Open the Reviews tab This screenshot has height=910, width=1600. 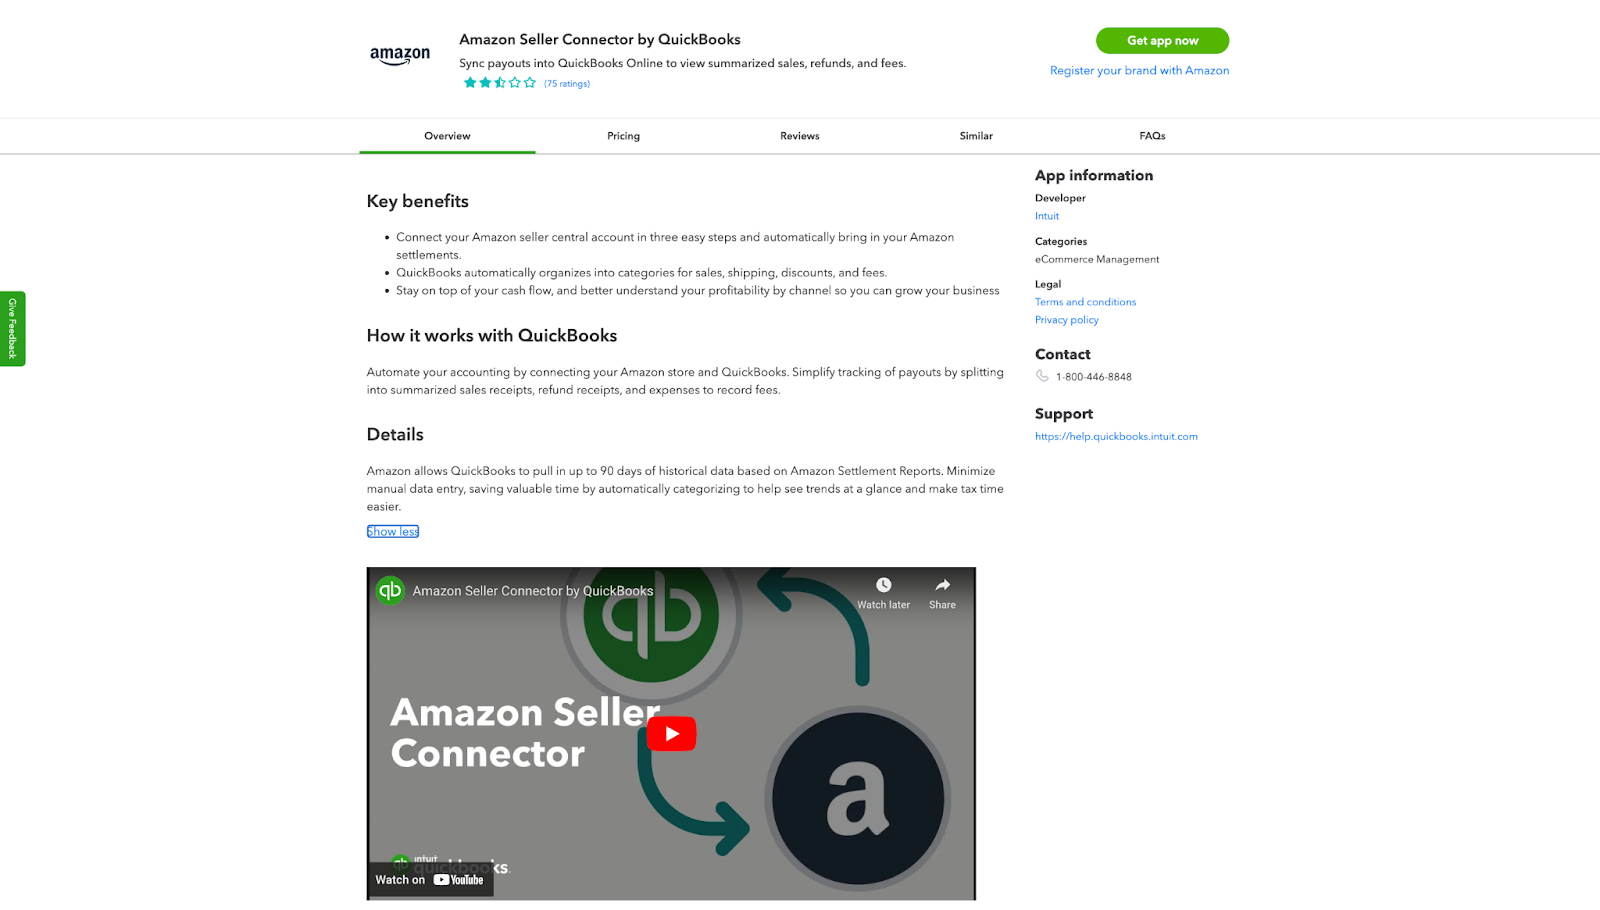[800, 136]
